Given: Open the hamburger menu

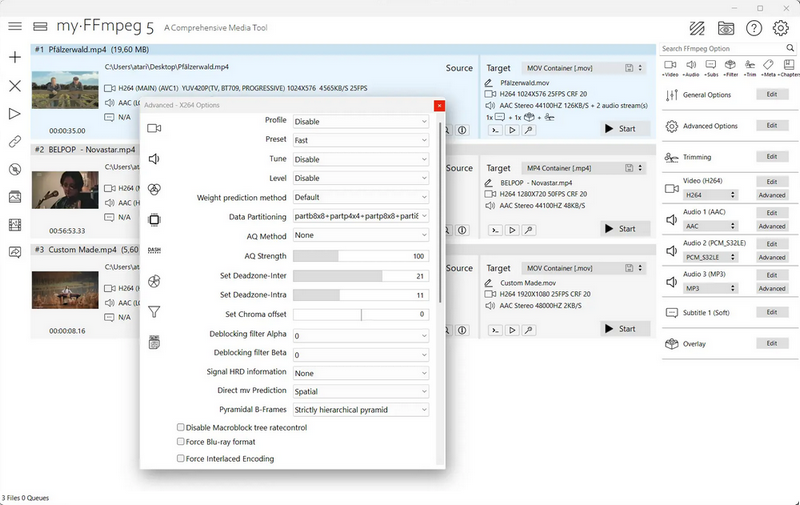Looking at the screenshot, I should coord(15,26).
